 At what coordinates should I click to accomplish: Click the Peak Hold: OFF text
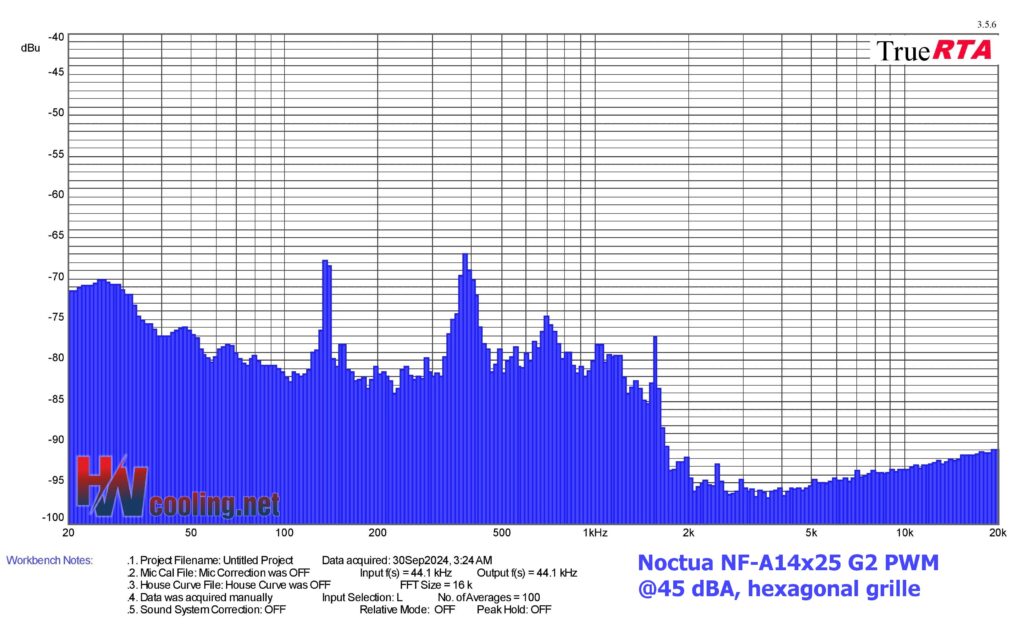(513, 609)
